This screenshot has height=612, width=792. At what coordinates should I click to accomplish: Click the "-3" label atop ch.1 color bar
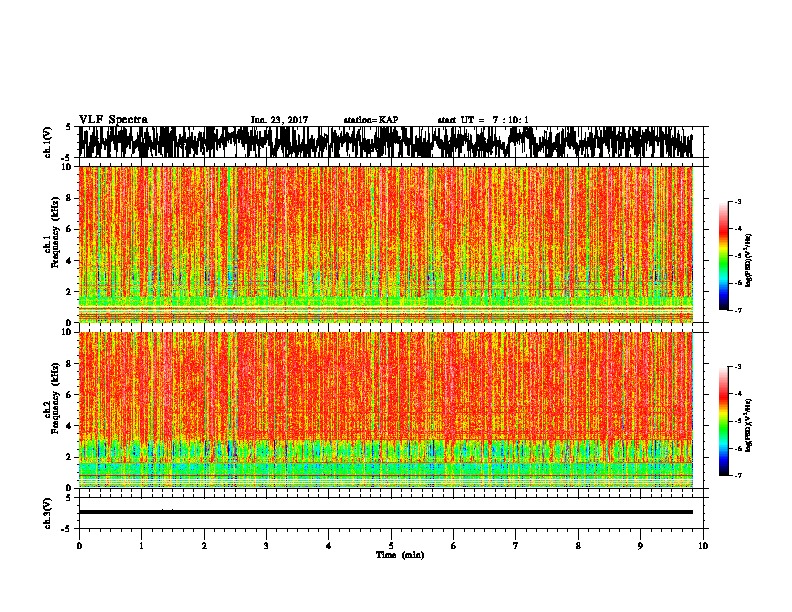[738, 201]
